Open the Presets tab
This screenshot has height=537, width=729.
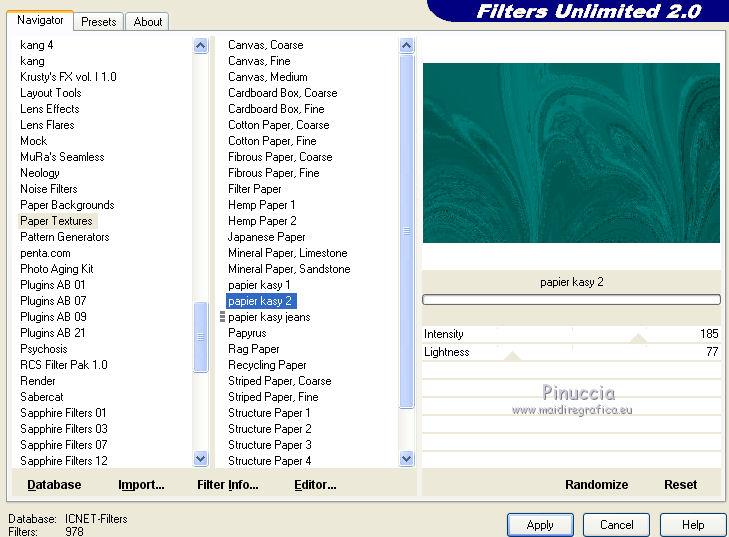(x=99, y=22)
